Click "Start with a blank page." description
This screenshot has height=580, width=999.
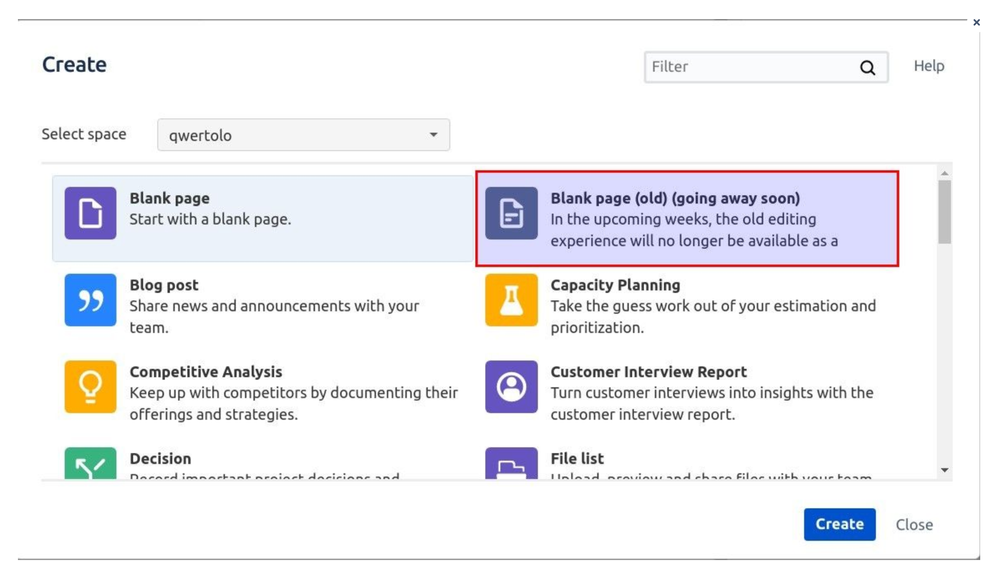click(x=210, y=219)
